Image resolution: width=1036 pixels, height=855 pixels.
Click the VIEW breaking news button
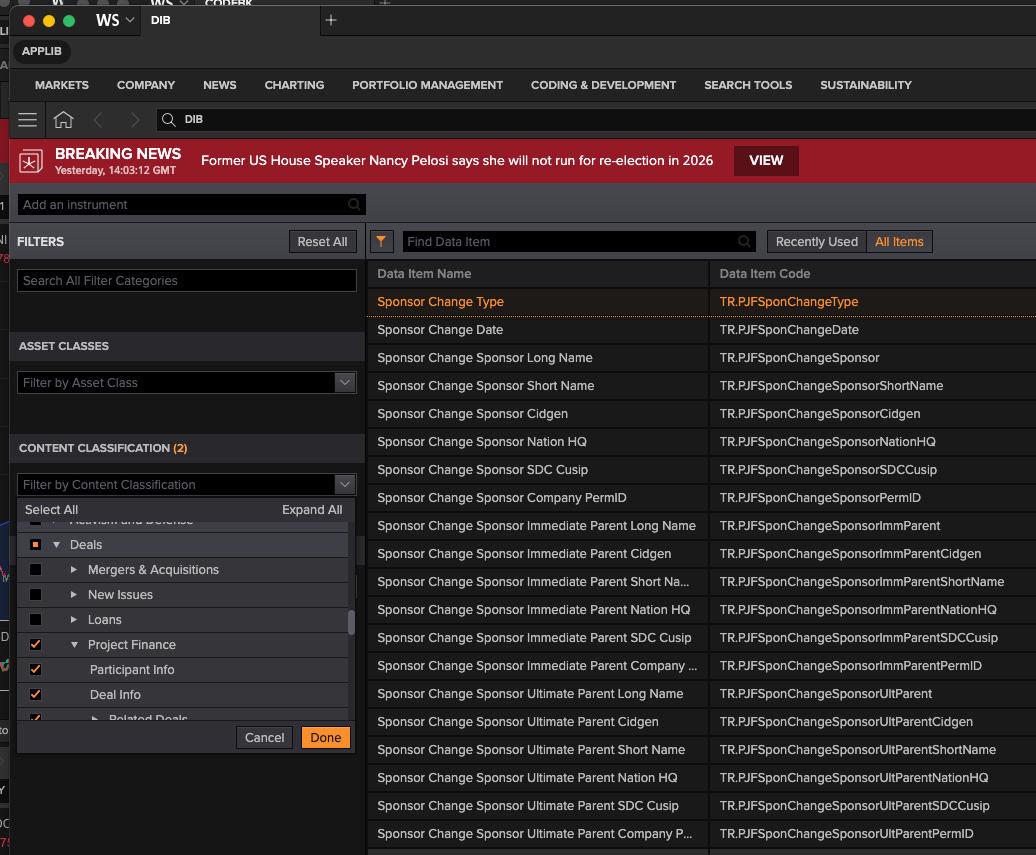[x=766, y=161]
